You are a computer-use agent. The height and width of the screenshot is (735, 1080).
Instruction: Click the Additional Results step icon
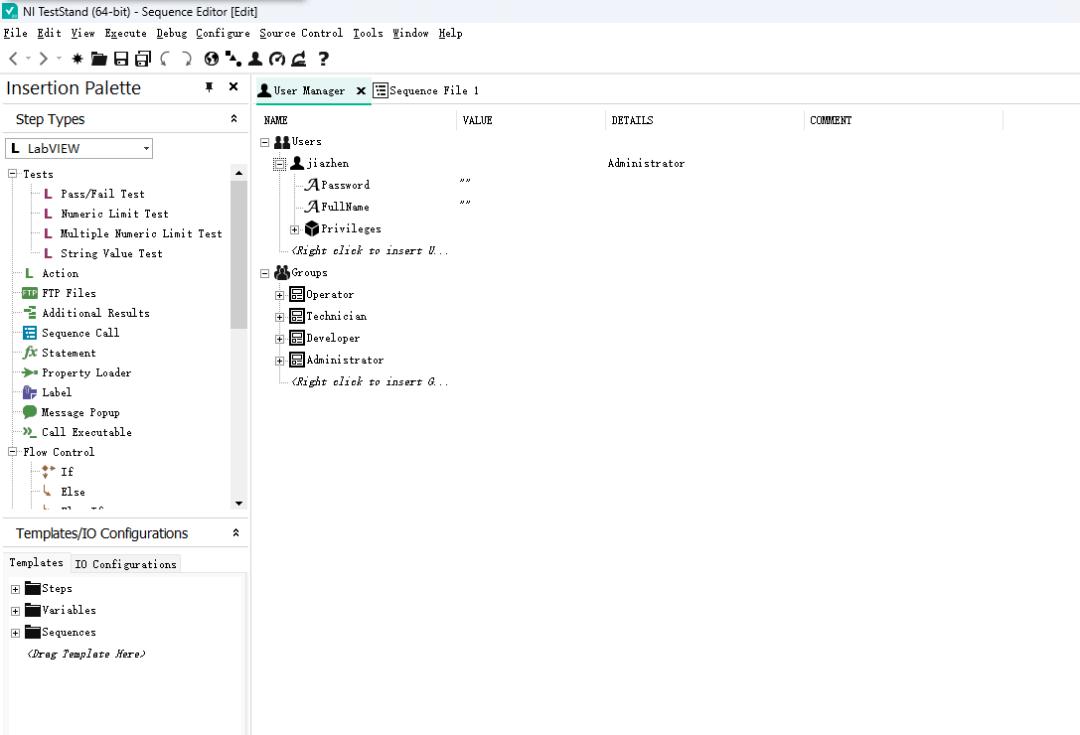30,313
